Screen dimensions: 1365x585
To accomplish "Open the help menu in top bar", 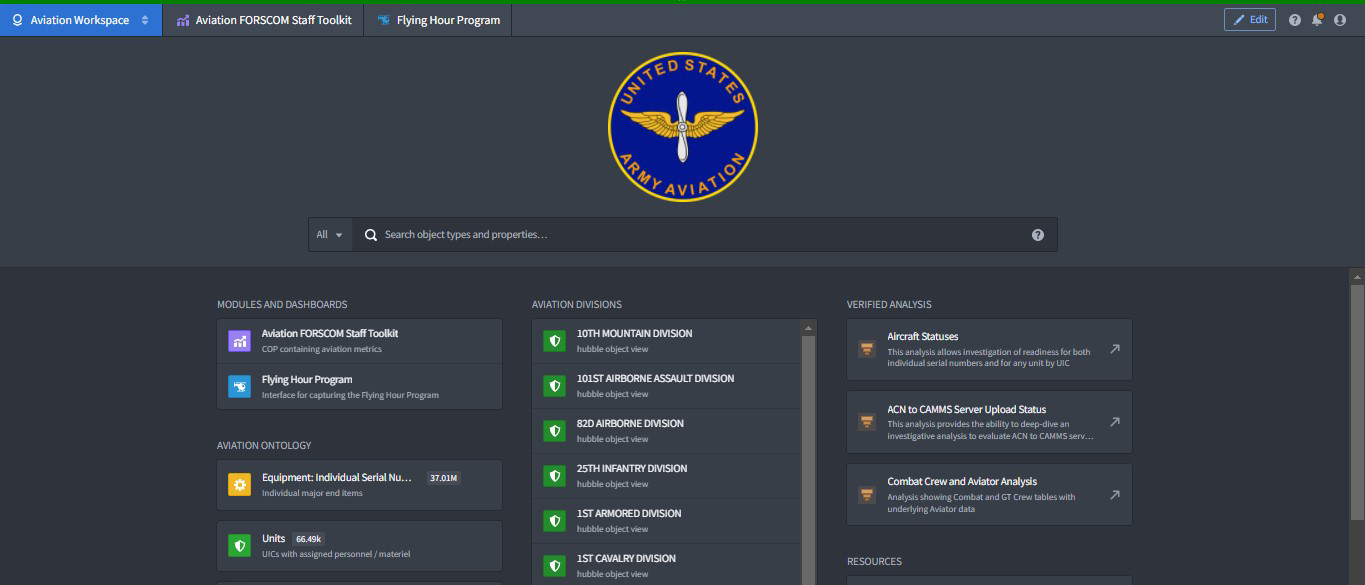I will 1295,20.
